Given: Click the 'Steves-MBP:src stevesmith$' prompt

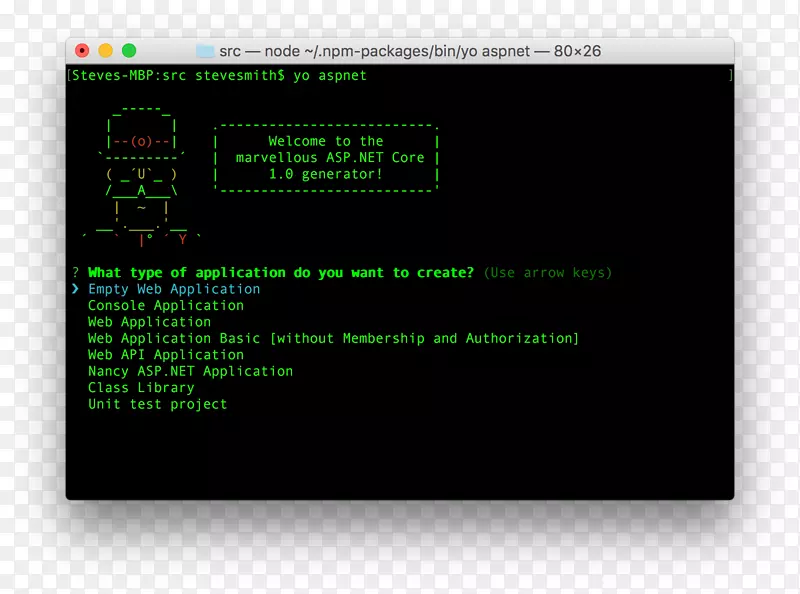Looking at the screenshot, I should tap(178, 76).
